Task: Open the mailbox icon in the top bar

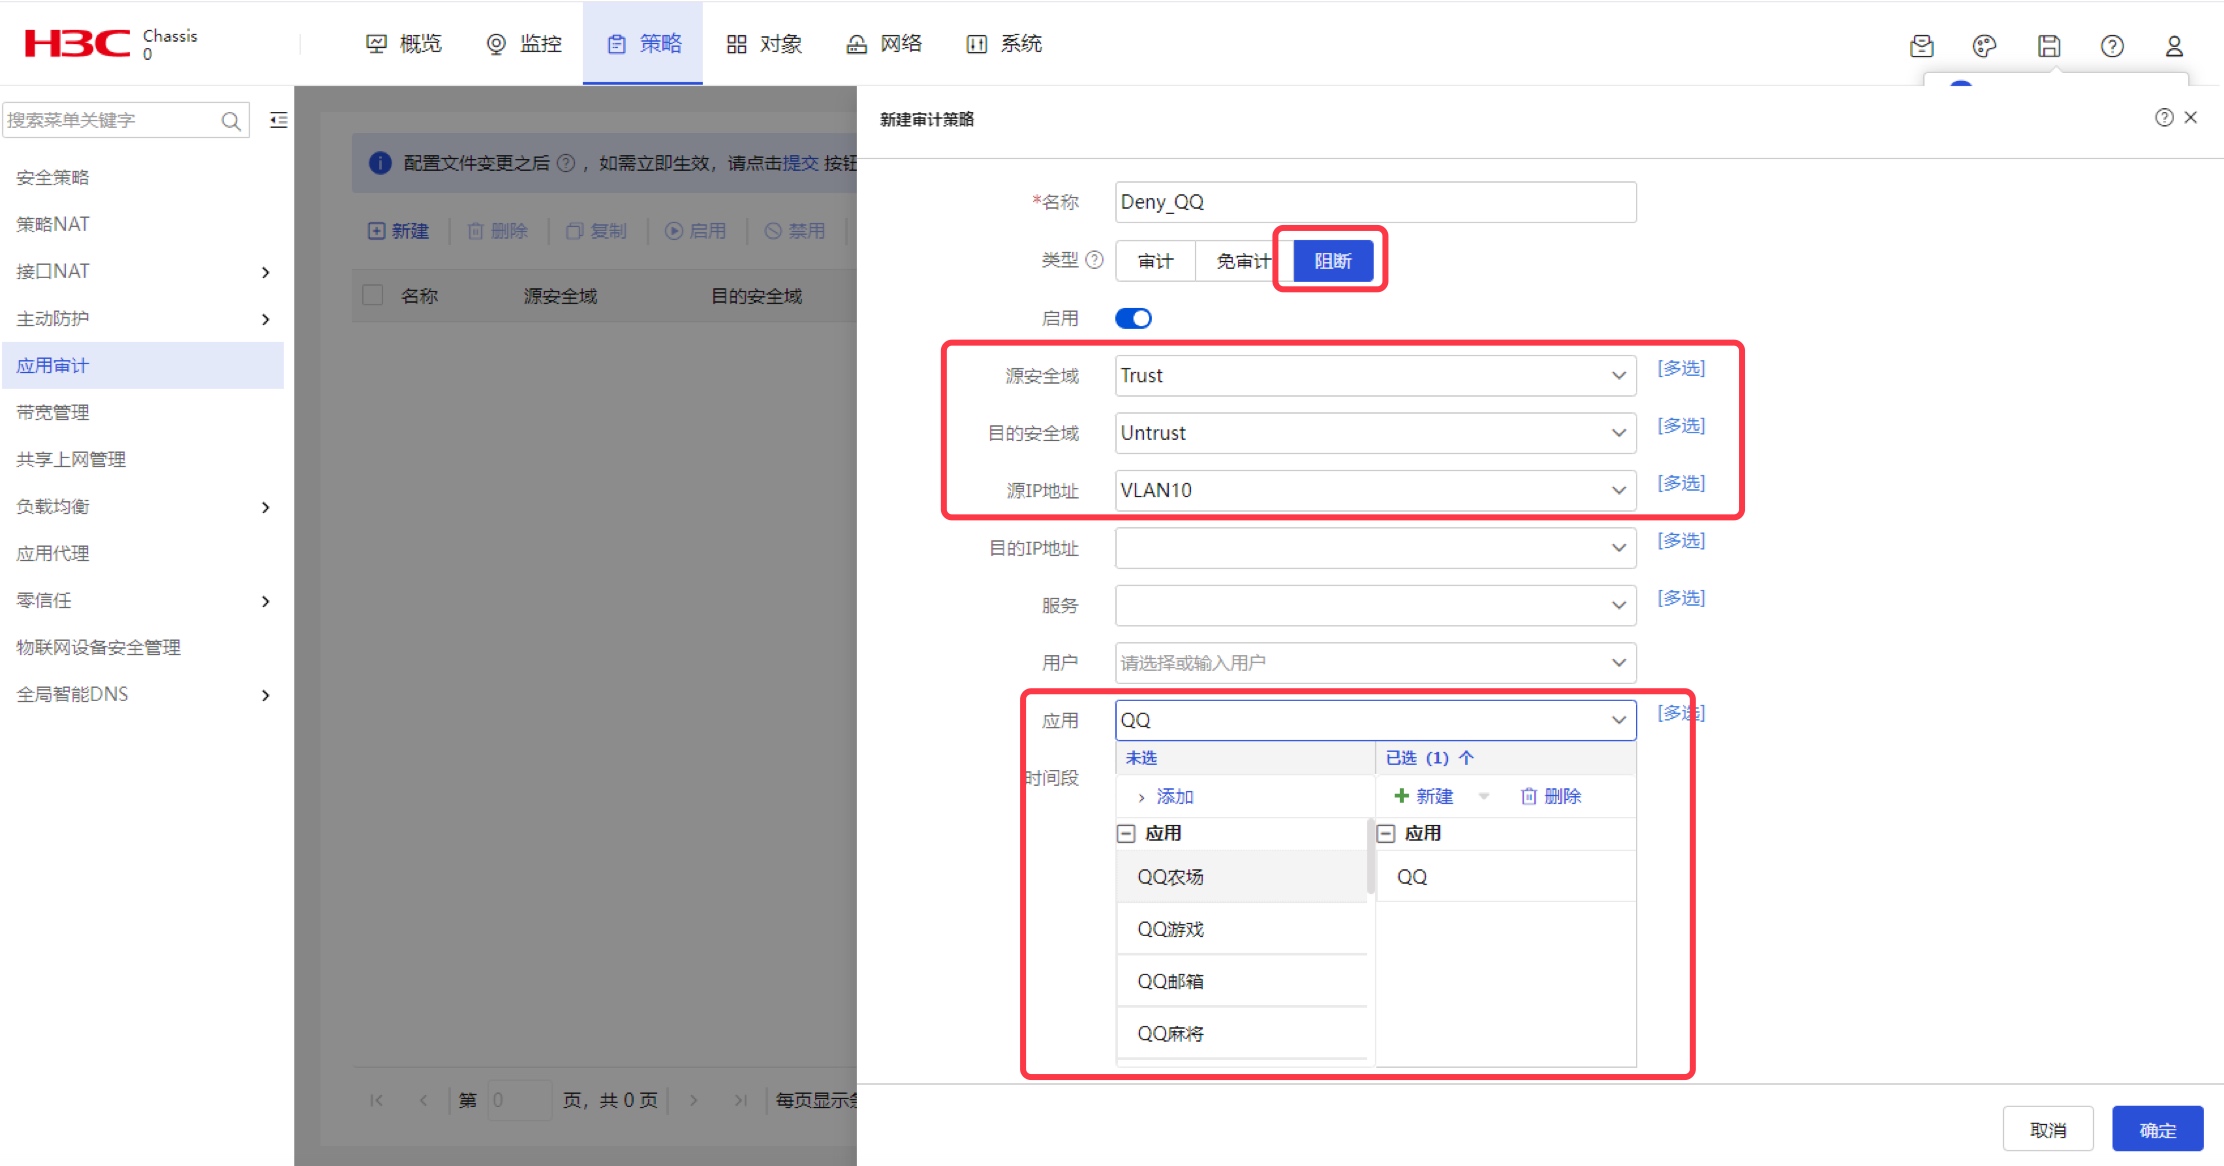Action: coord(1921,45)
